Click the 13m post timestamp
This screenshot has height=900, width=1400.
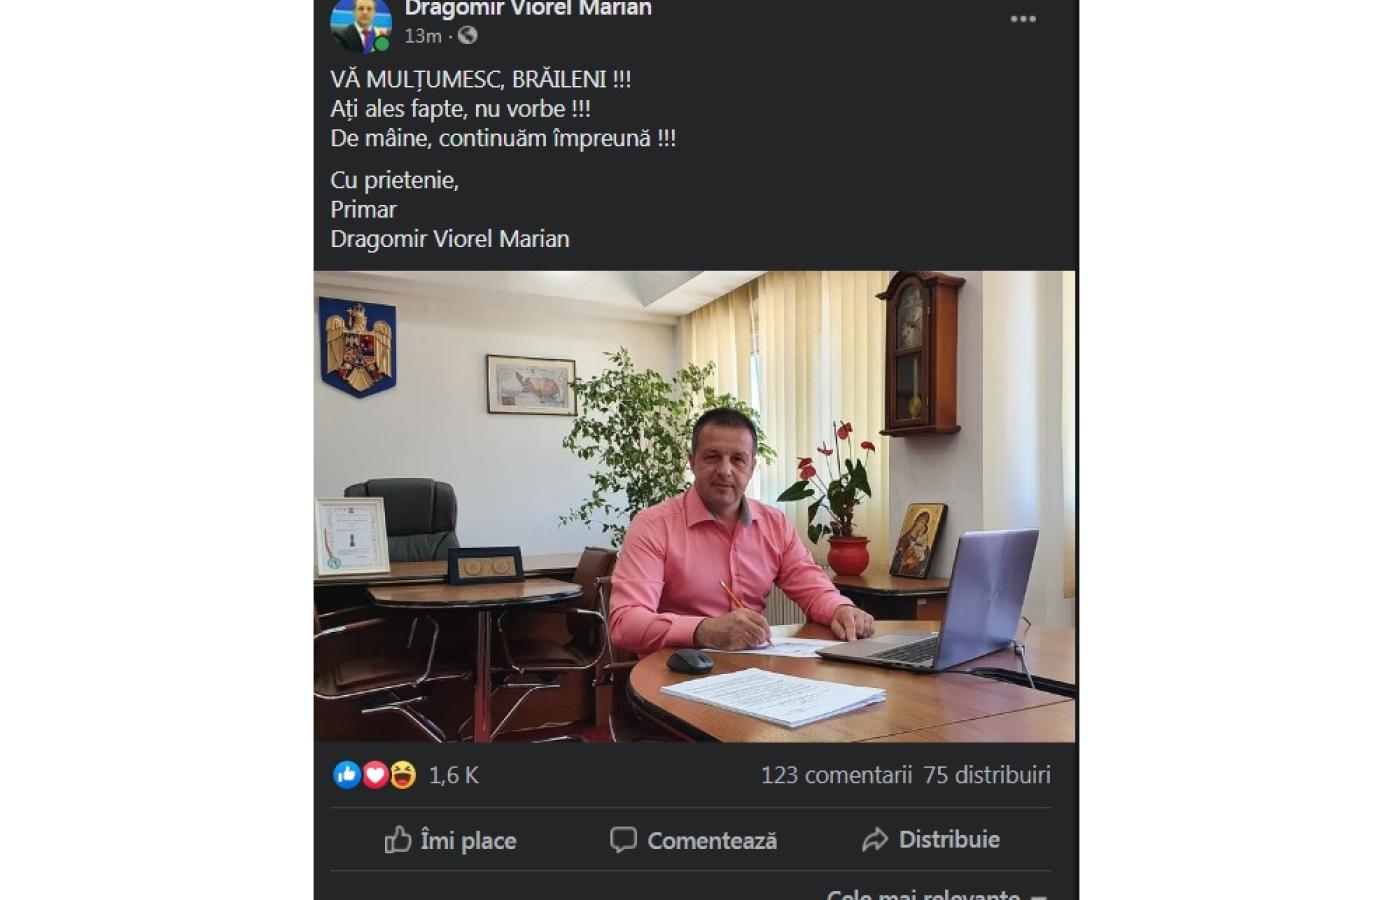pos(423,36)
